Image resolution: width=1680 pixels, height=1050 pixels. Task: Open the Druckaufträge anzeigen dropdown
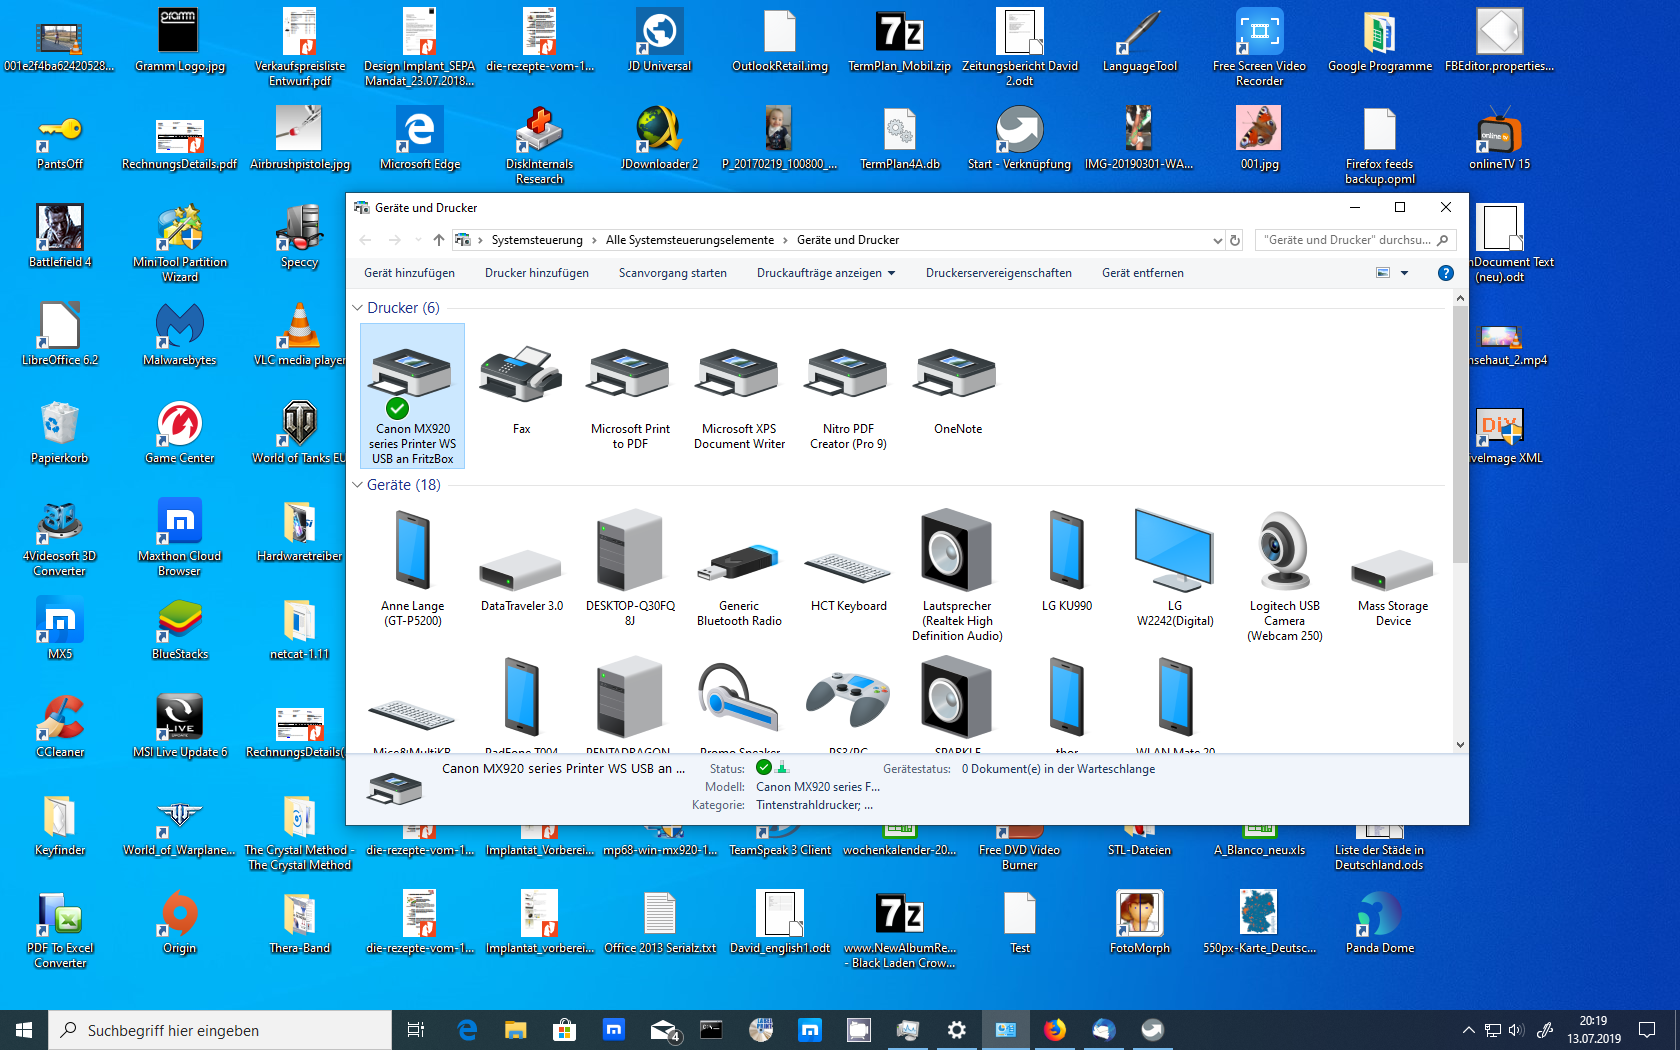point(826,273)
